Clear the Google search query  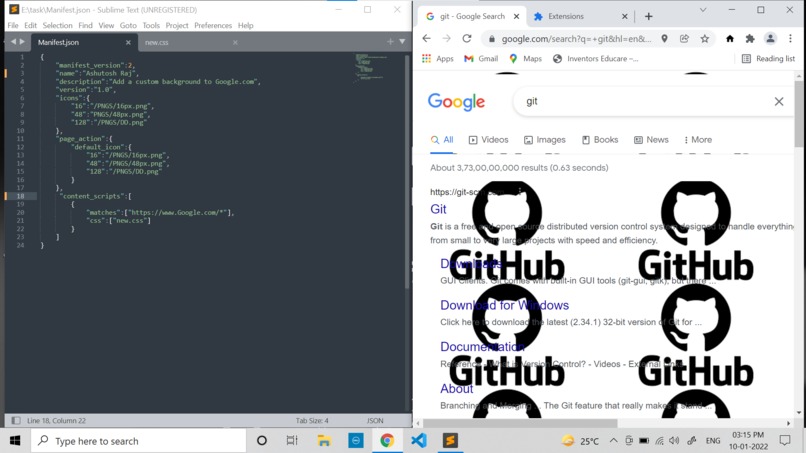[x=779, y=102]
